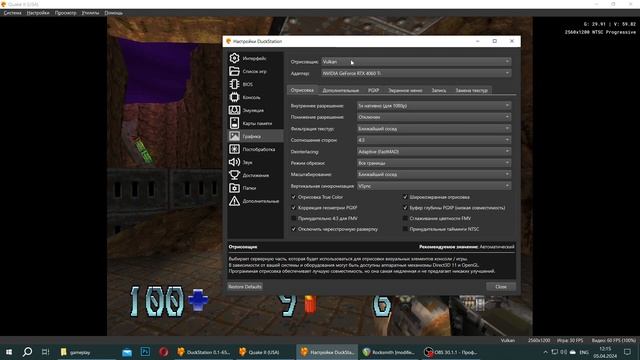Open Windows taskbar search
640x360 pixels.
click(x=27, y=352)
